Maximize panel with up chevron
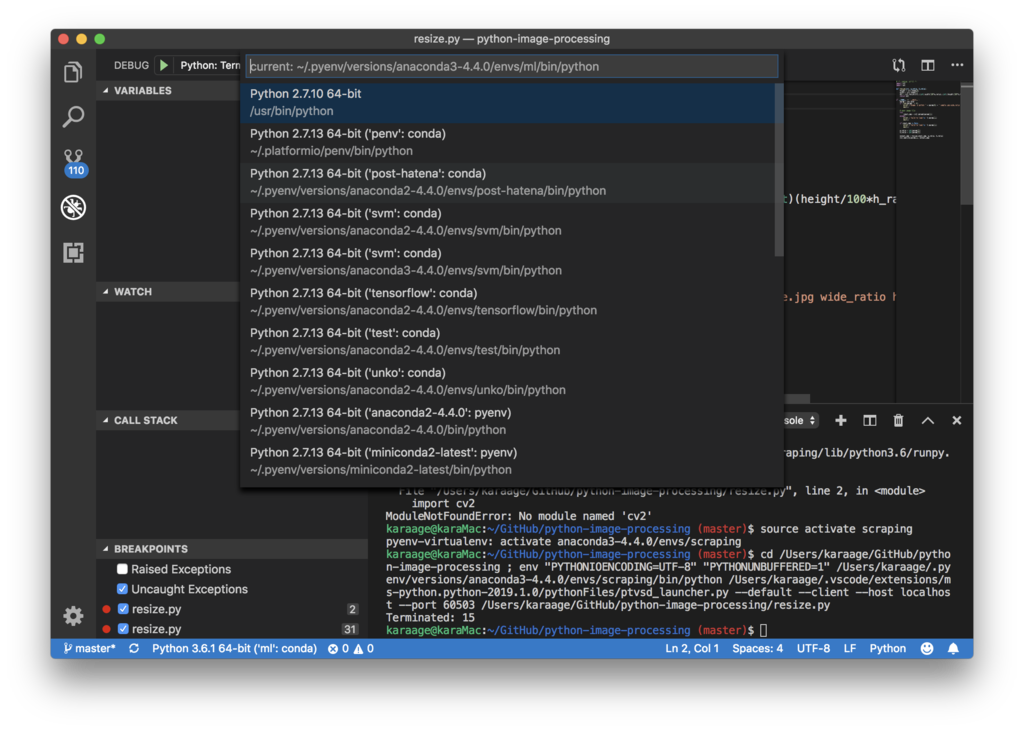The height and width of the screenshot is (731, 1024). point(927,421)
